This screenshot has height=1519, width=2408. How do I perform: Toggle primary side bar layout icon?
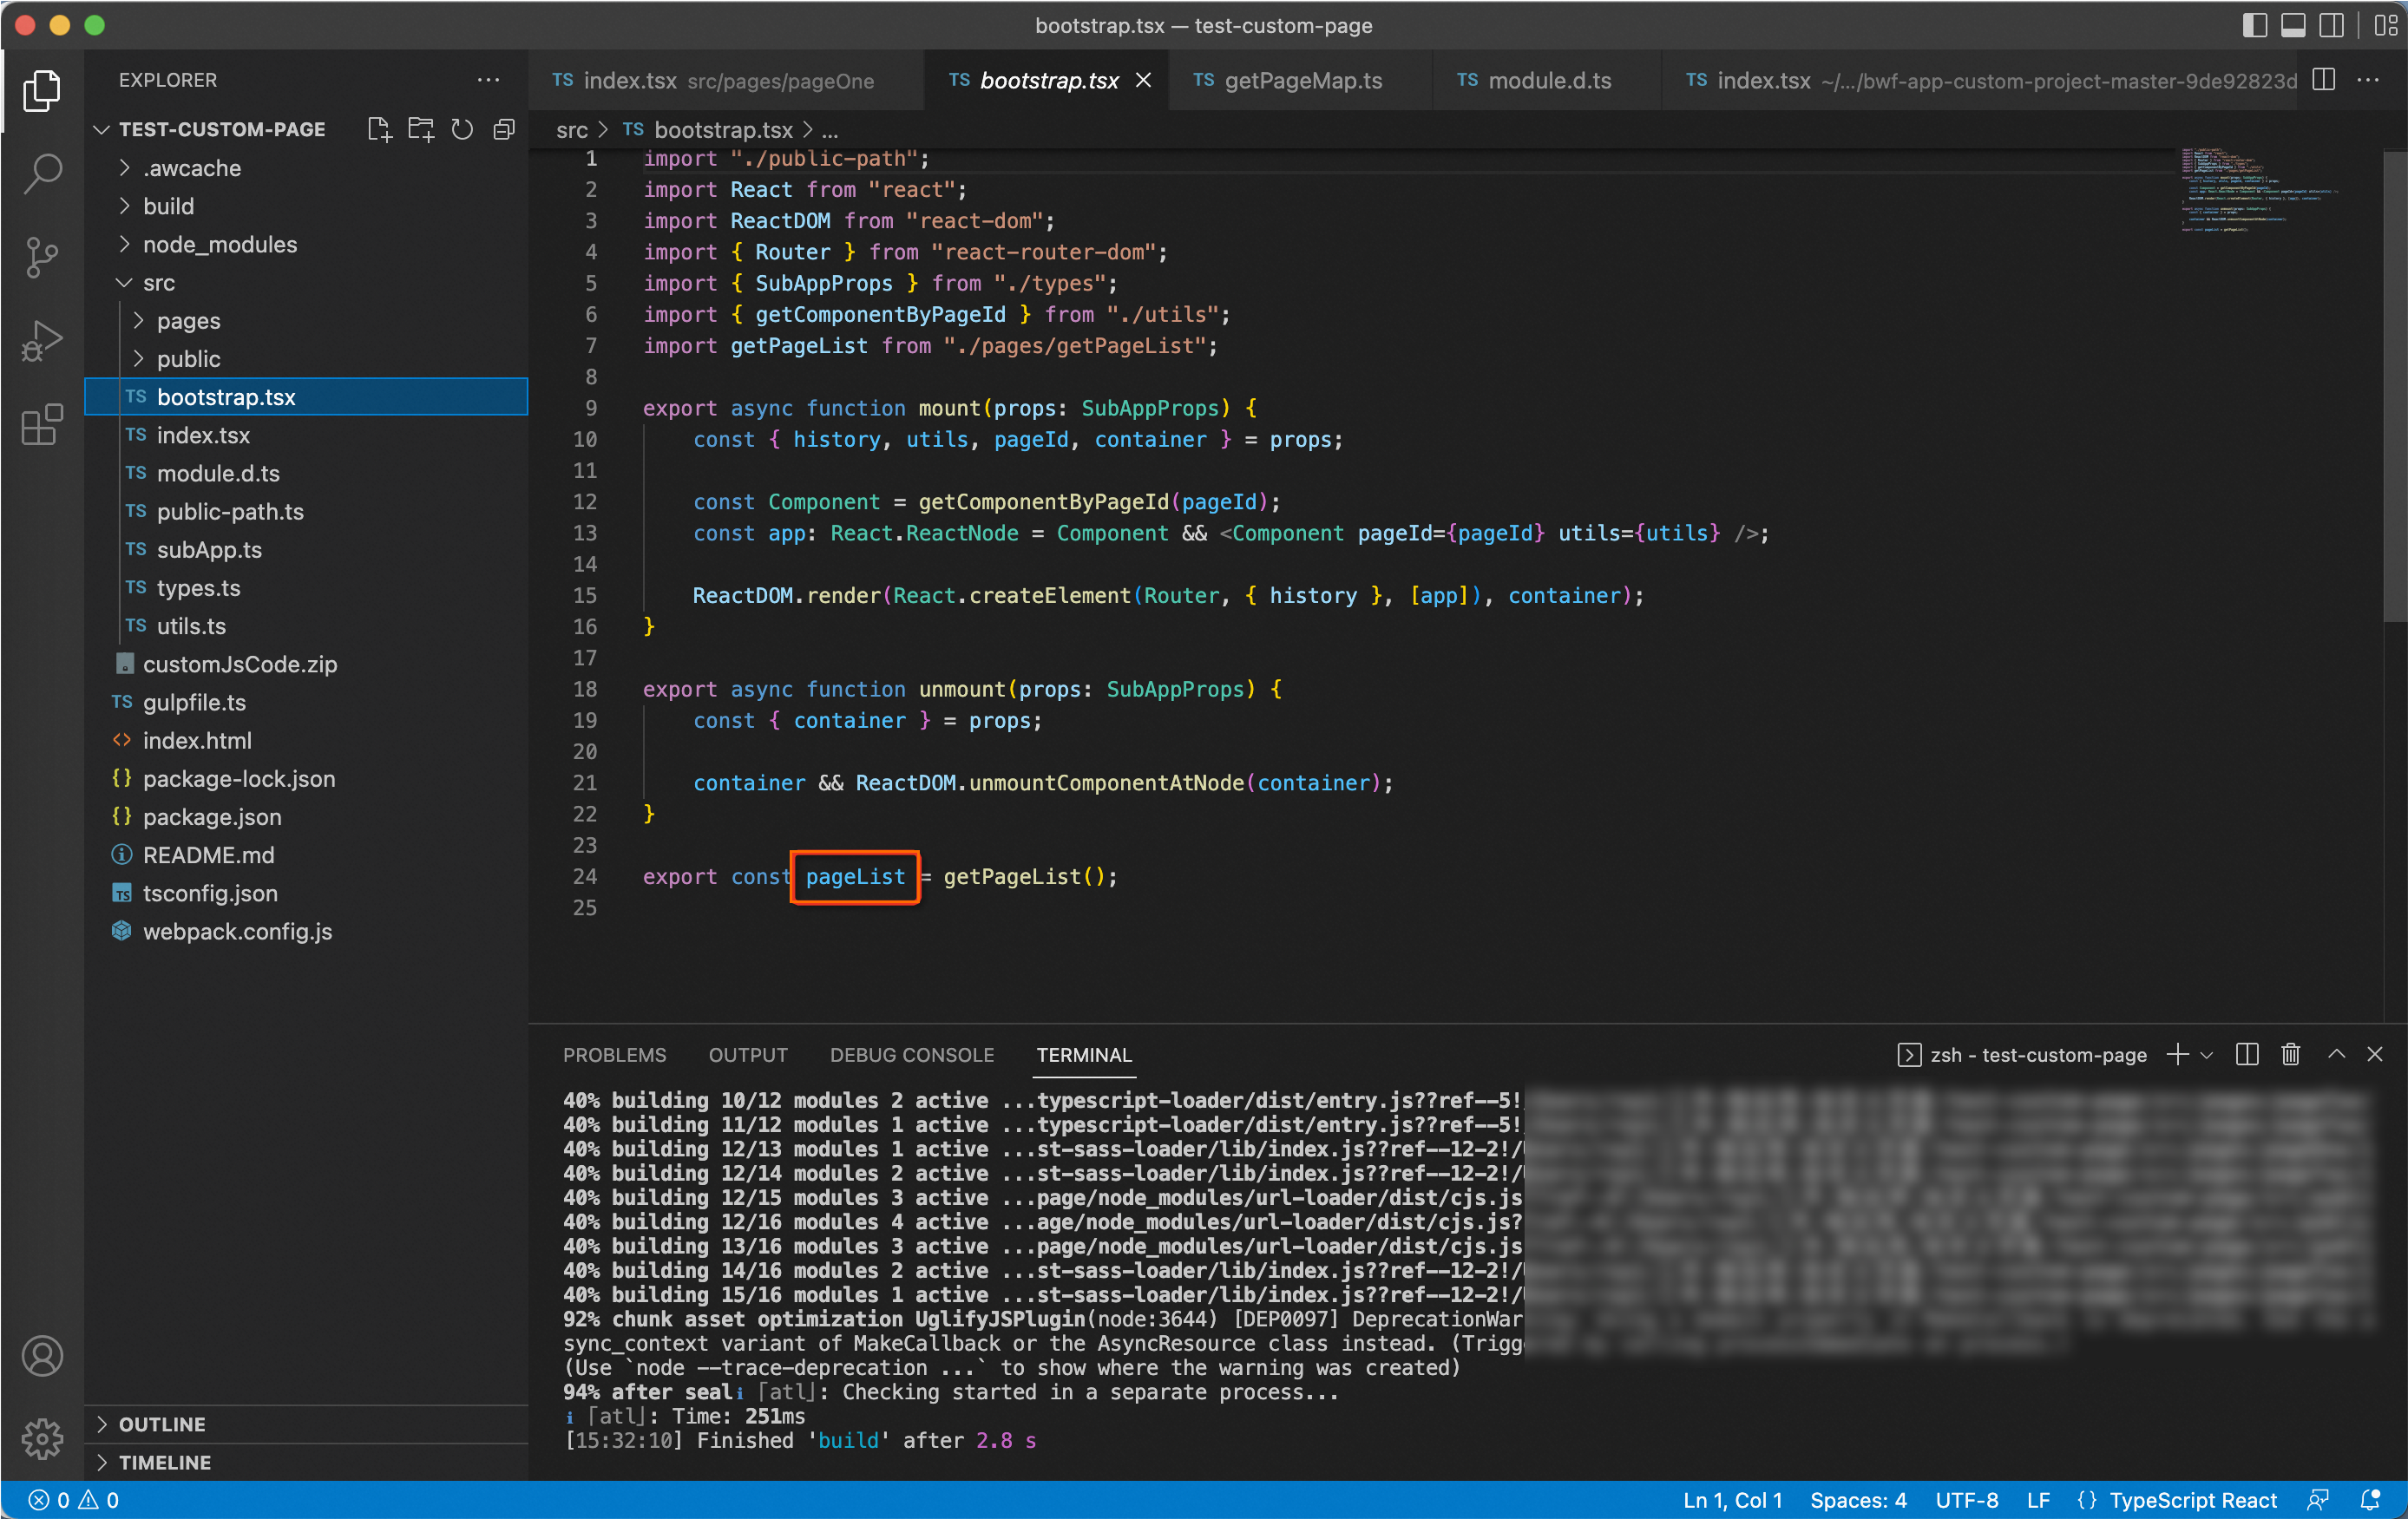2254,25
